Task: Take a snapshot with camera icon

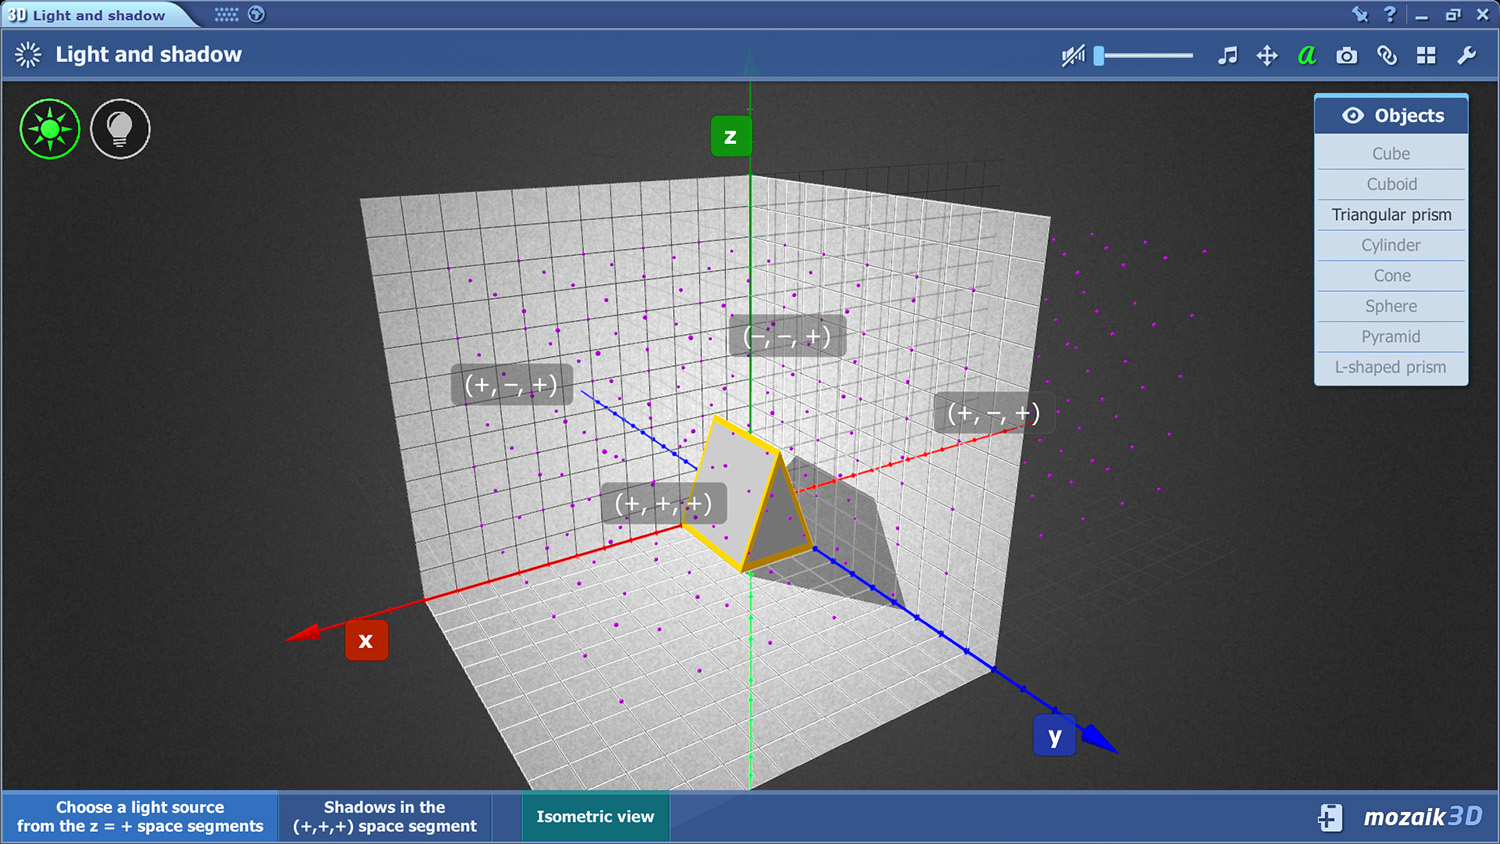Action: click(1347, 56)
